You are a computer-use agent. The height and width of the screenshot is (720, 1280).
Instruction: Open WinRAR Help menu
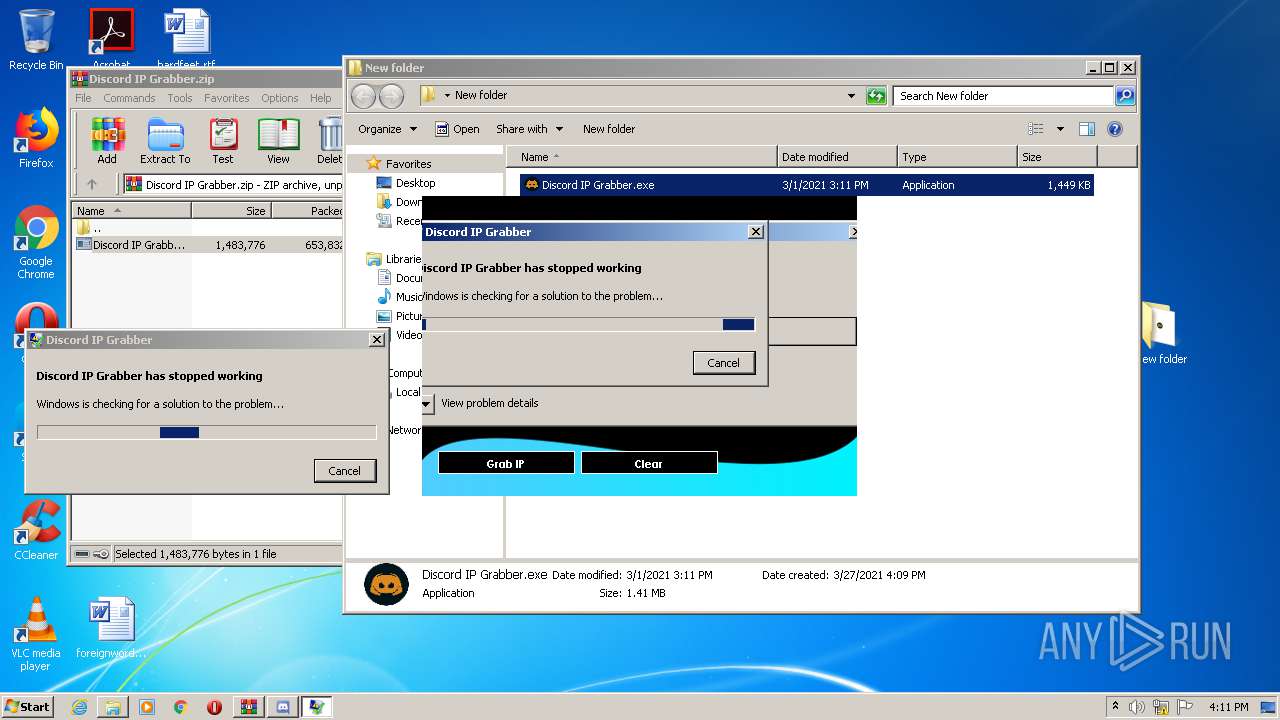320,98
